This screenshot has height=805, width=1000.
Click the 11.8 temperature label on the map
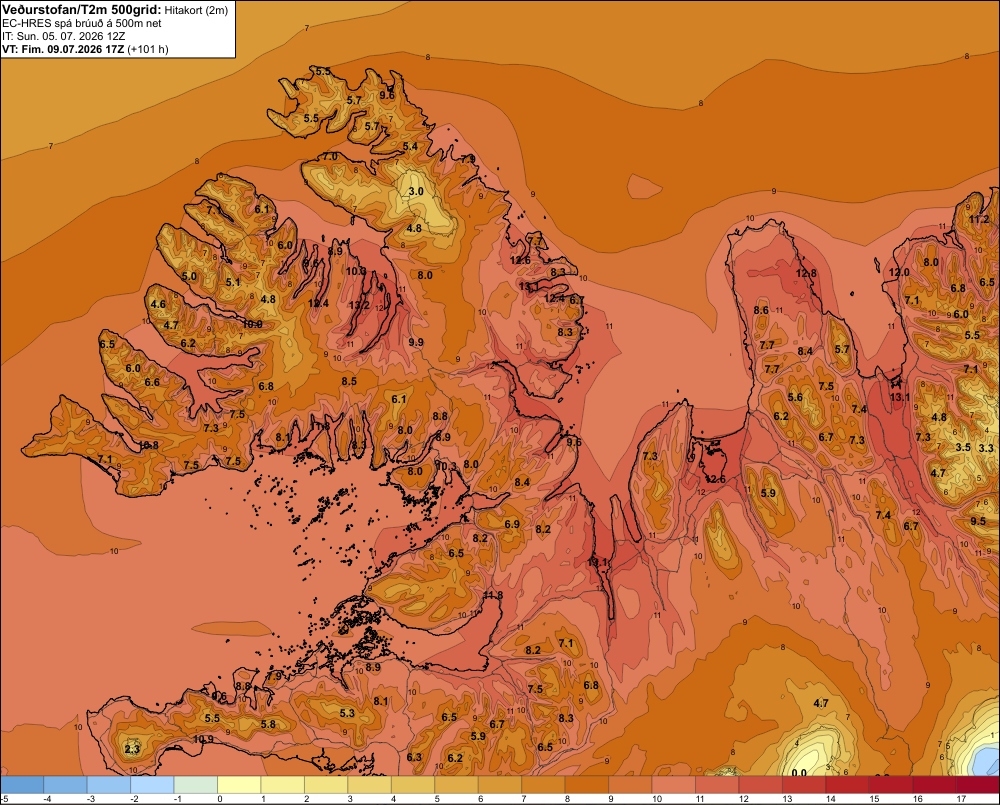tap(492, 595)
